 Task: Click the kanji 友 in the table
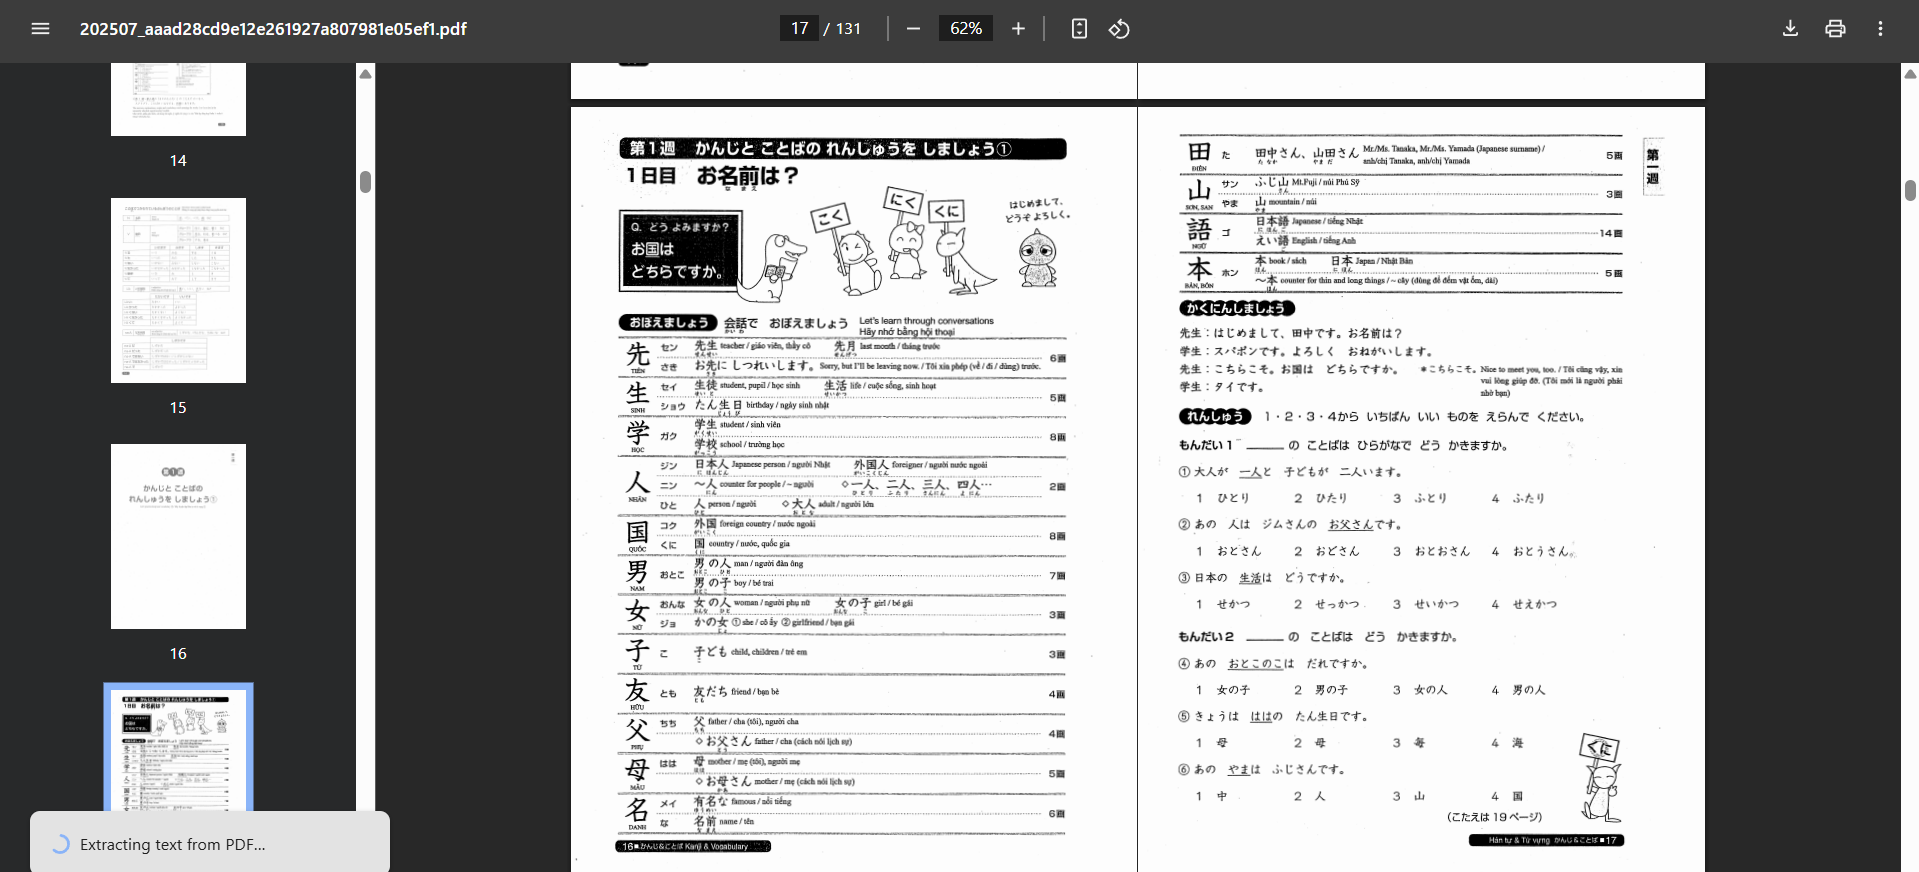pos(638,690)
